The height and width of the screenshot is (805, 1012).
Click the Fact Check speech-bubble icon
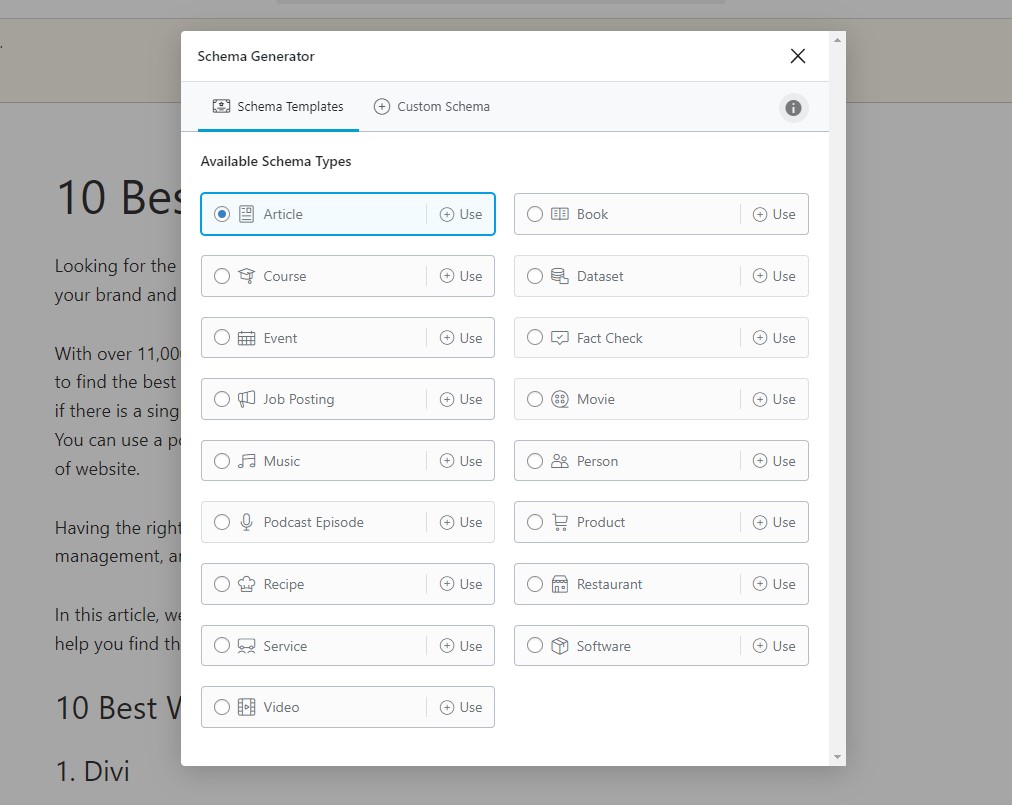point(560,338)
